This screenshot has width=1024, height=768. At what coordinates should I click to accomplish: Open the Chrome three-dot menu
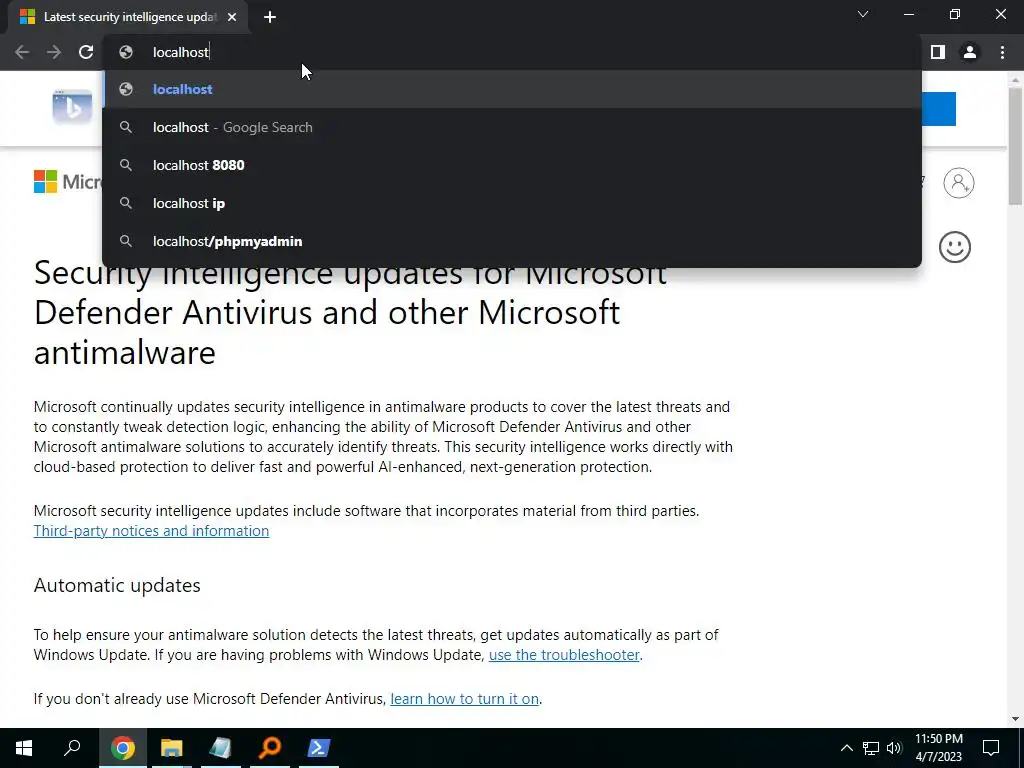[1002, 52]
